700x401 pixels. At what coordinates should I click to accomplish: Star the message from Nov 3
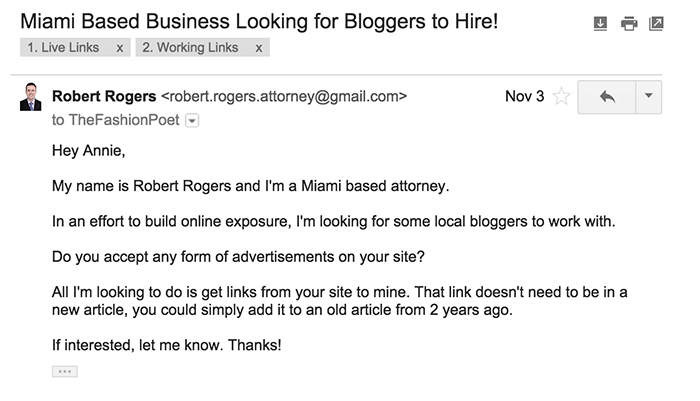[x=561, y=96]
